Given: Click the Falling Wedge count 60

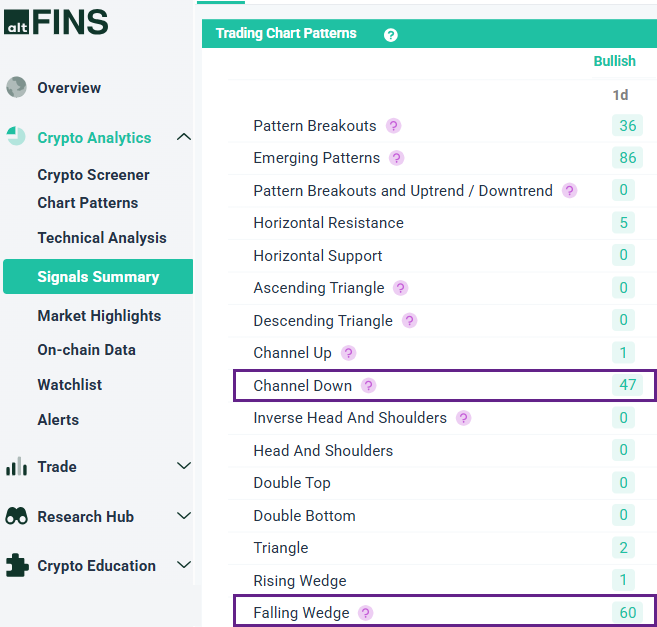Looking at the screenshot, I should (x=627, y=613).
